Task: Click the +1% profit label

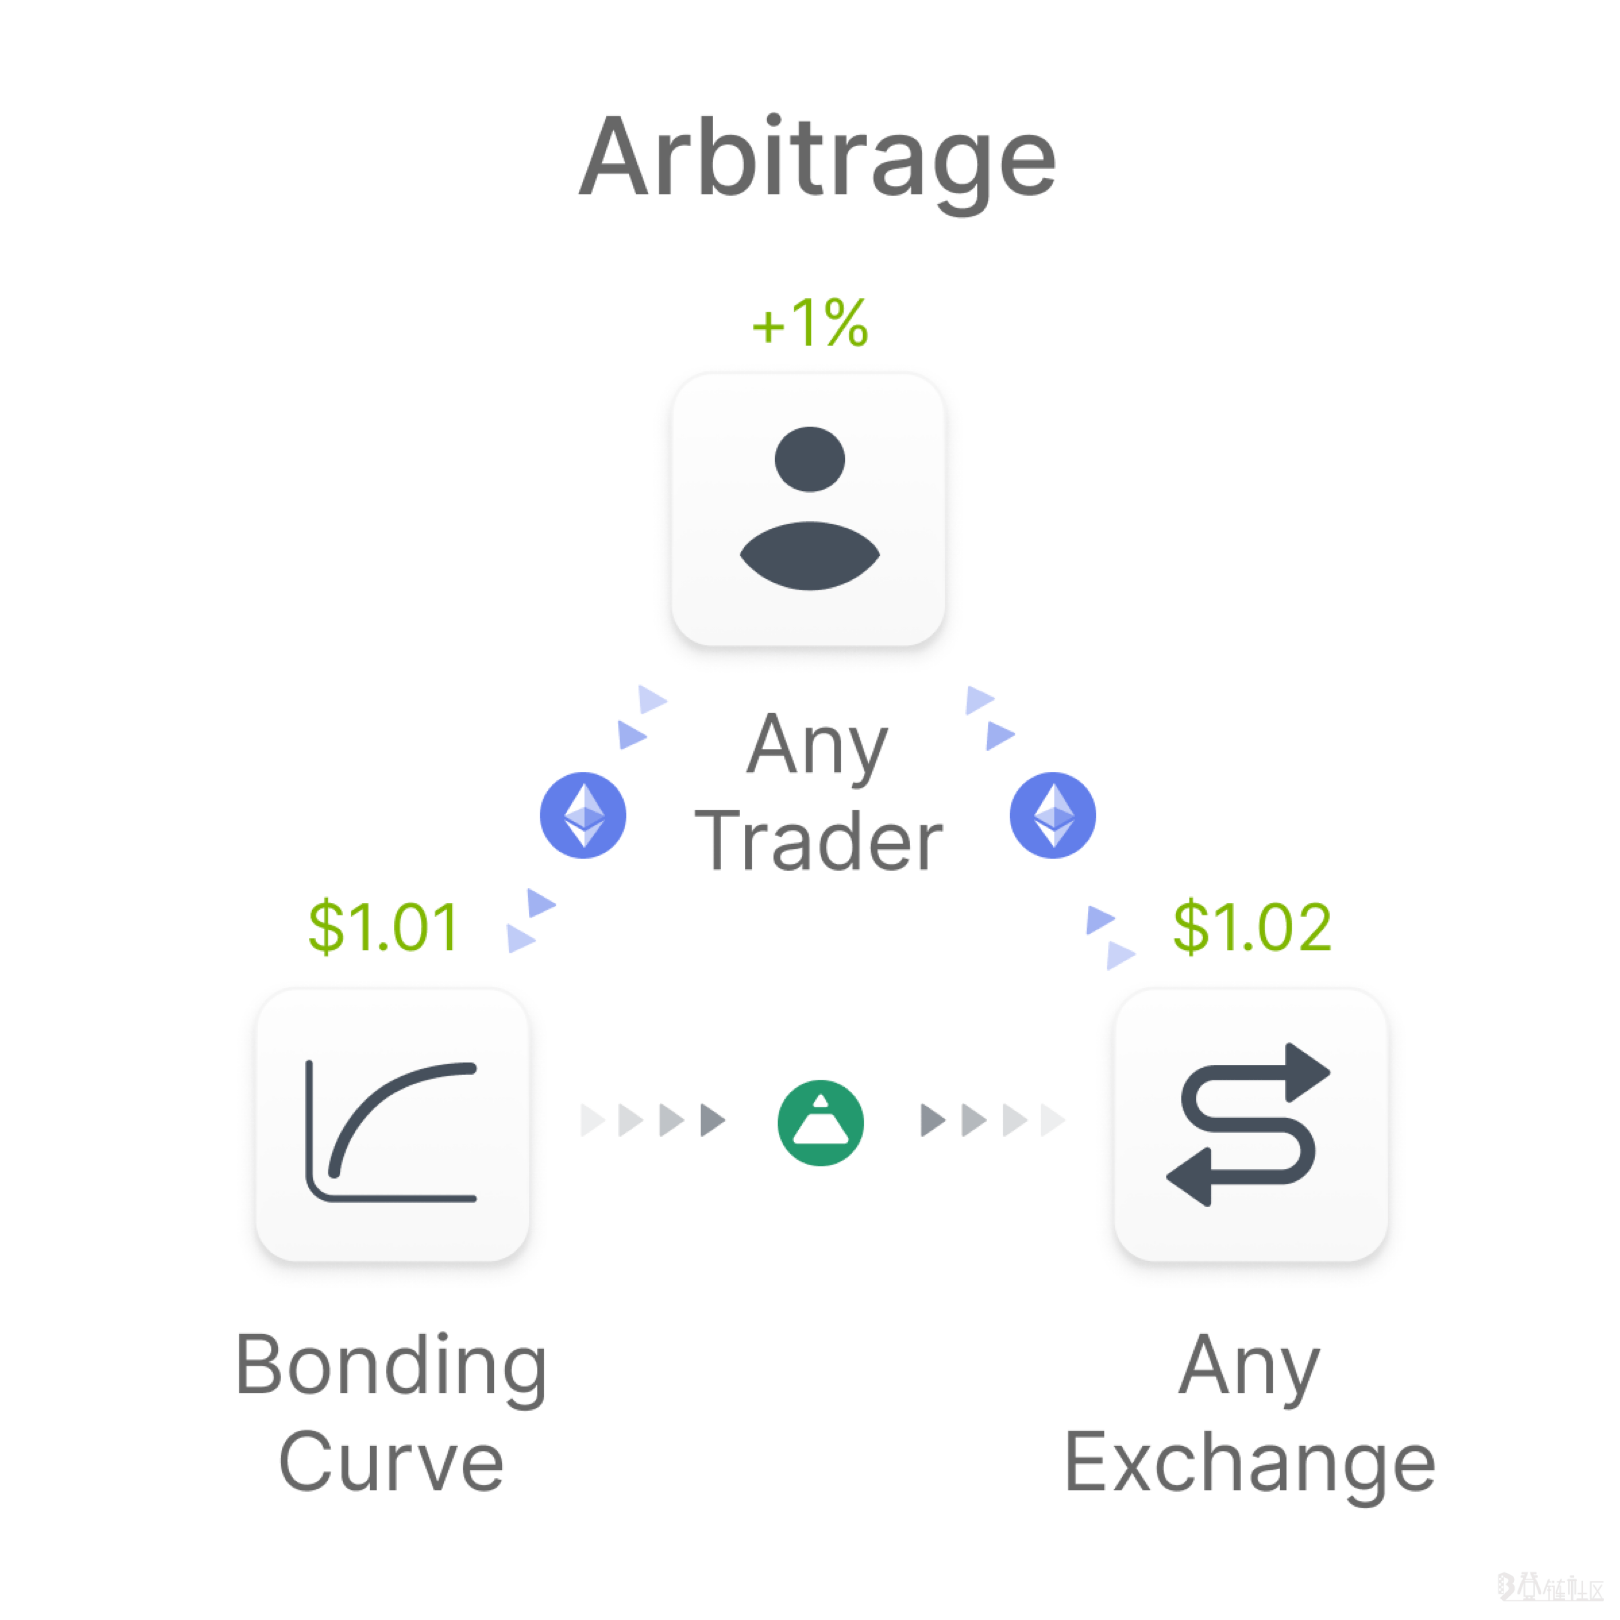Action: pyautogui.click(x=810, y=323)
